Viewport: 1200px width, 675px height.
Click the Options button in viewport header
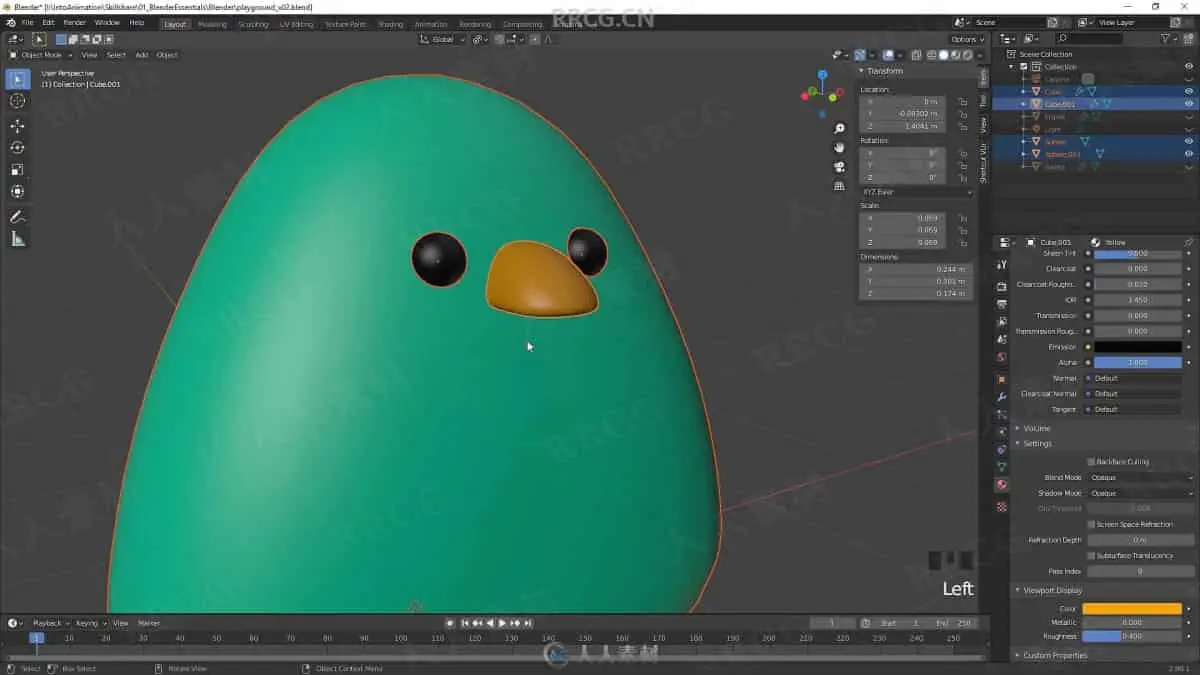(x=965, y=39)
